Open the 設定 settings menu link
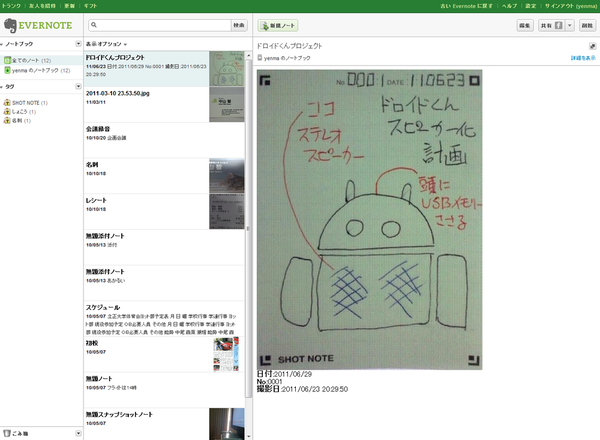Screen dimensions: 600x440 (x=530, y=6)
